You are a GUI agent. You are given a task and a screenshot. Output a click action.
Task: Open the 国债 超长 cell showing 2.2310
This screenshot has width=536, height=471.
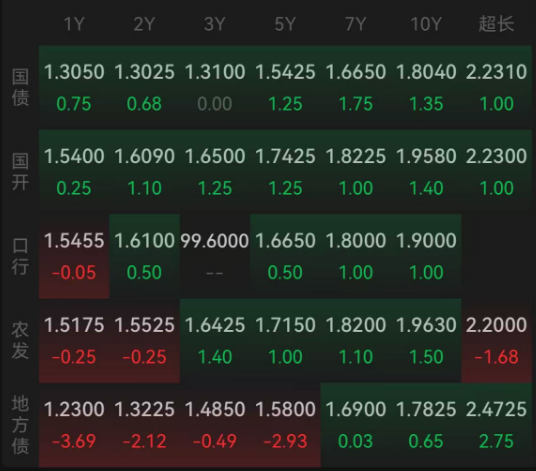497,87
